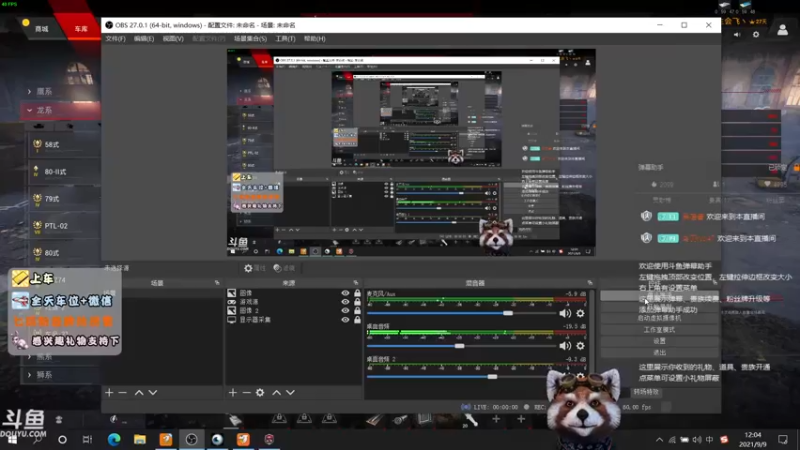Screen dimensions: 800x450
Task: Click the OBS preview canvas
Action: (x=411, y=153)
